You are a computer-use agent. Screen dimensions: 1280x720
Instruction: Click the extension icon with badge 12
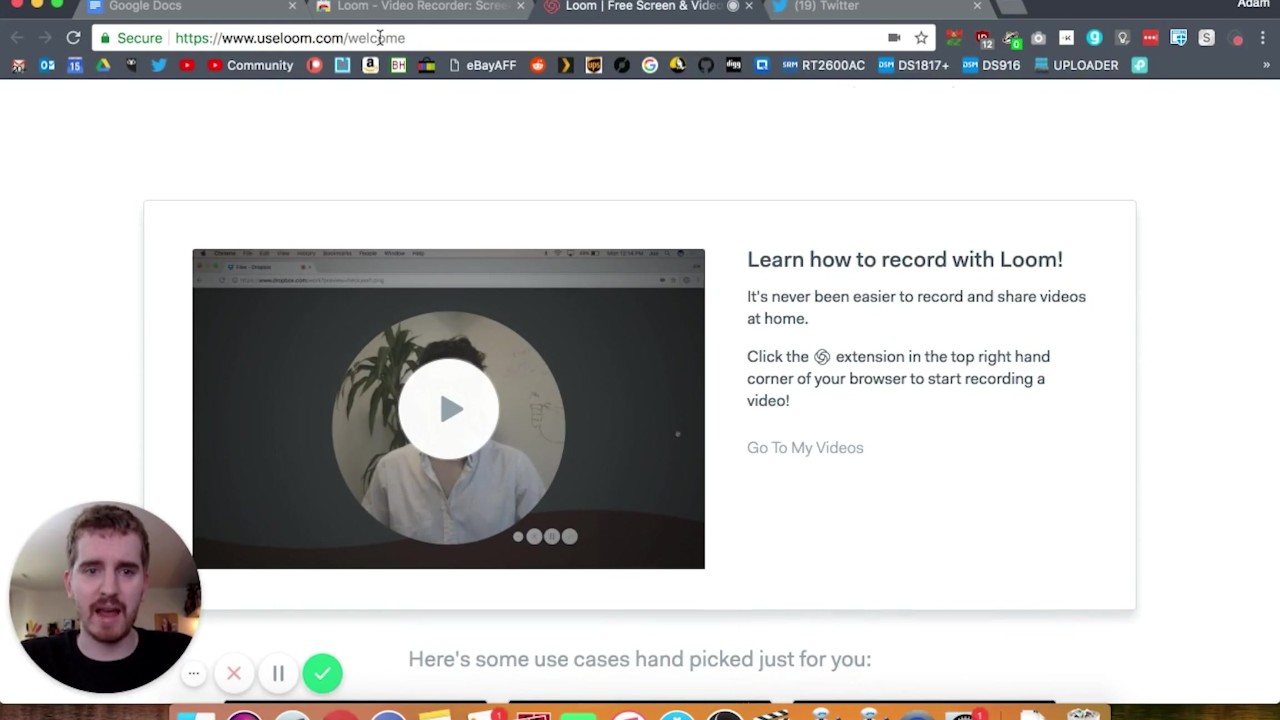click(x=983, y=39)
